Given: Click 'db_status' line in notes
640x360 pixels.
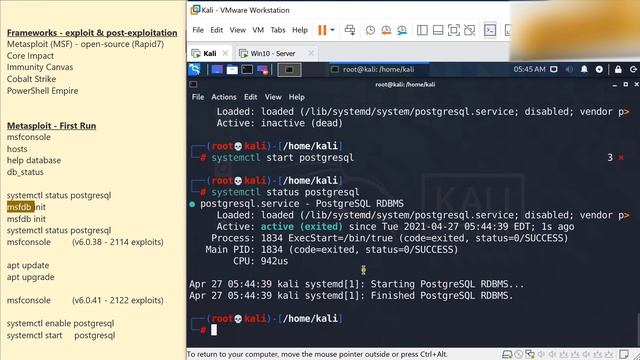Looking at the screenshot, I should point(25,172).
